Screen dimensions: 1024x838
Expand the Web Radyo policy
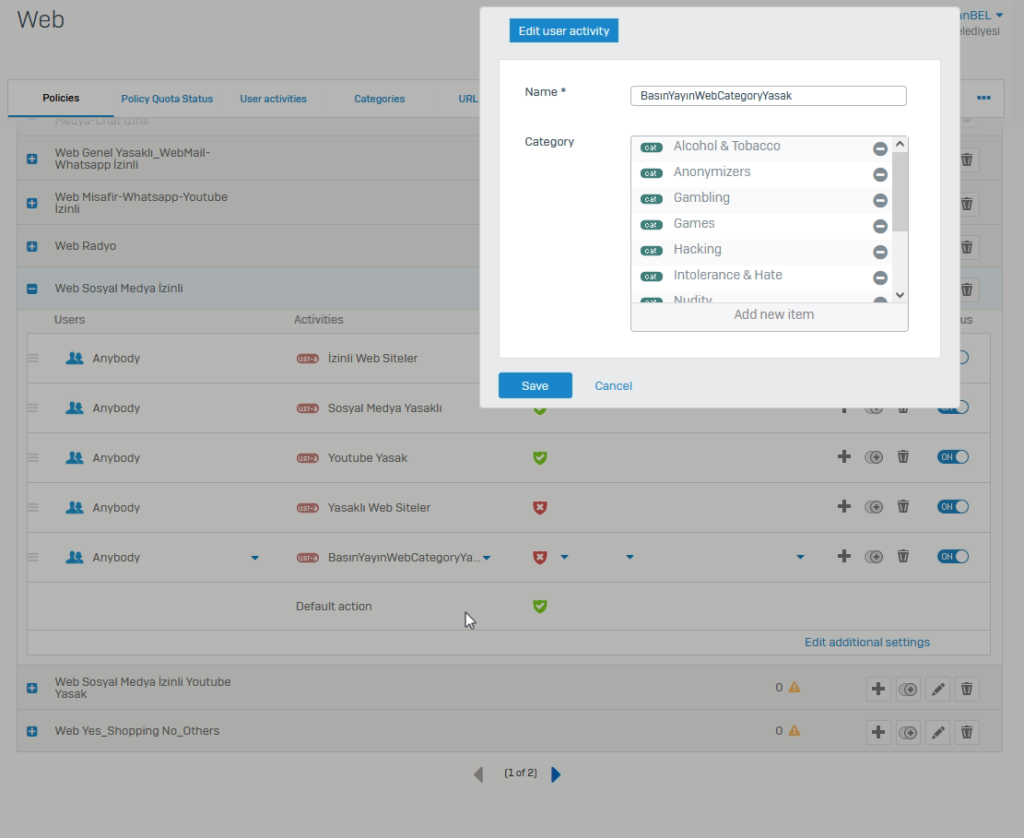(32, 246)
